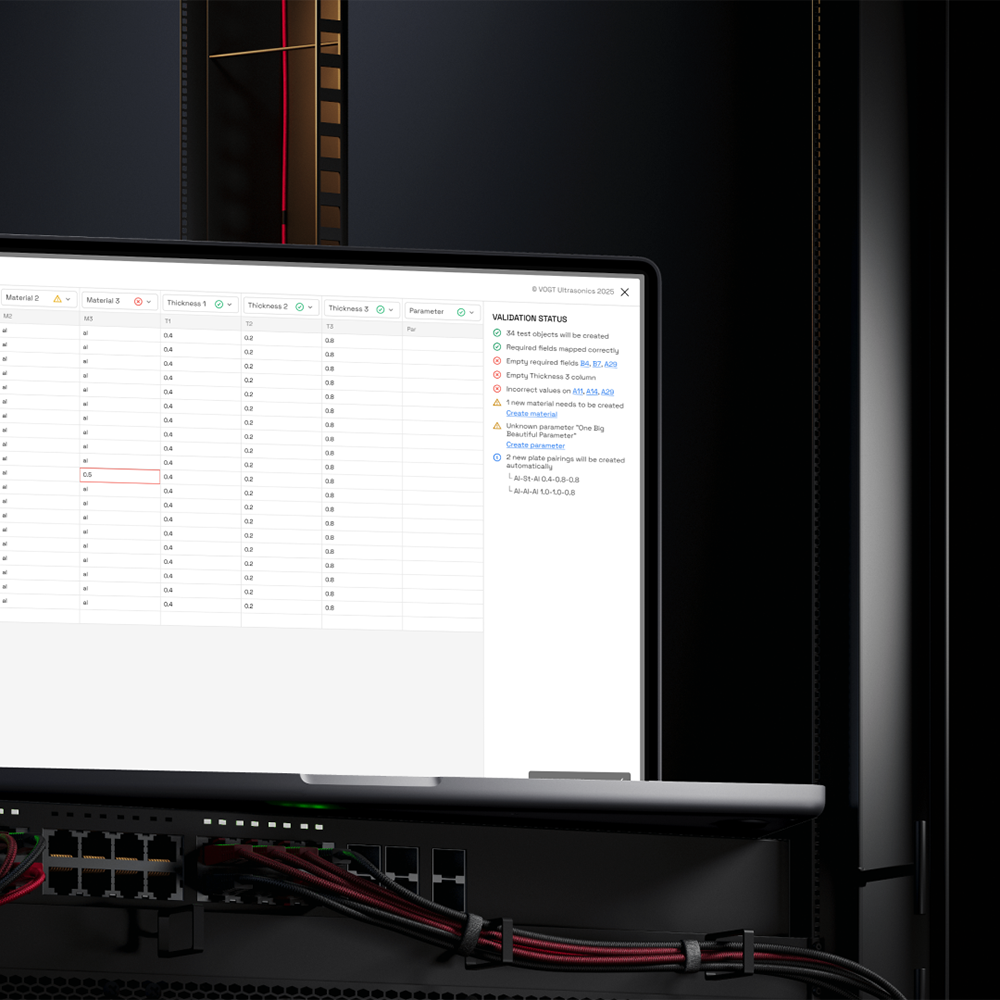Viewport: 1000px width, 1000px height.
Task: Click the blue info icon beside plate pairings
Action: [x=497, y=457]
